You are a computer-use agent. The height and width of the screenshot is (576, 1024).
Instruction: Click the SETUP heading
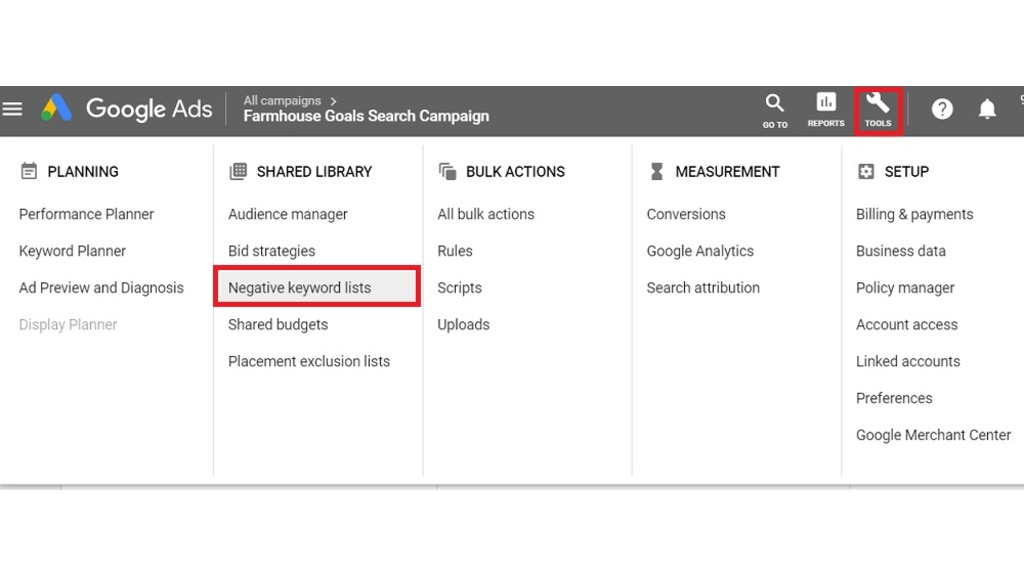coord(906,172)
